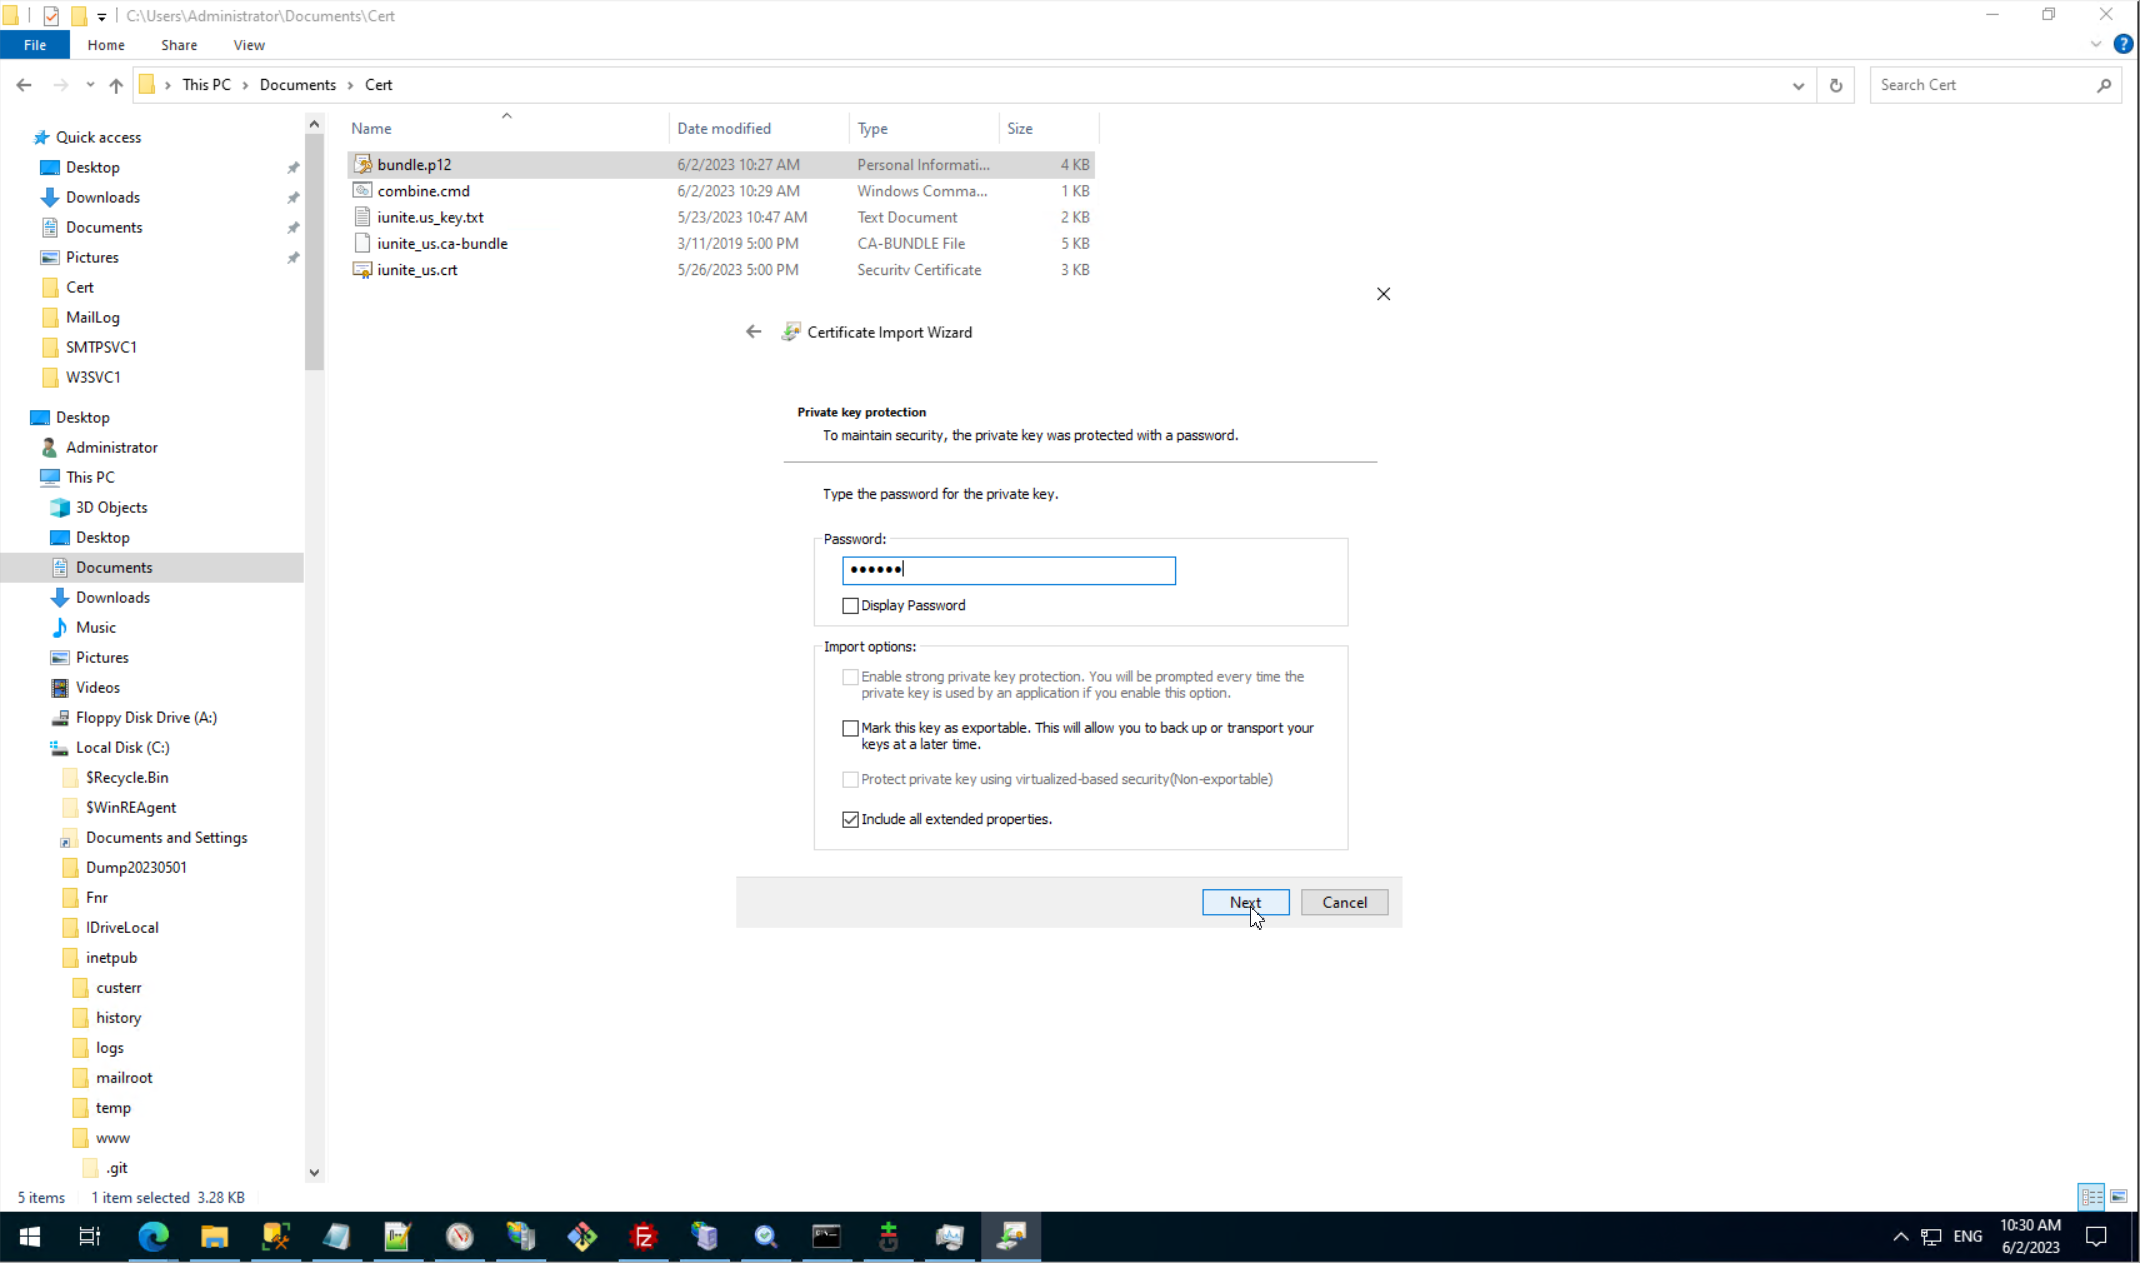Viewport: 2140px width, 1263px height.
Task: Cancel the Certificate Import Wizard
Action: [1344, 902]
